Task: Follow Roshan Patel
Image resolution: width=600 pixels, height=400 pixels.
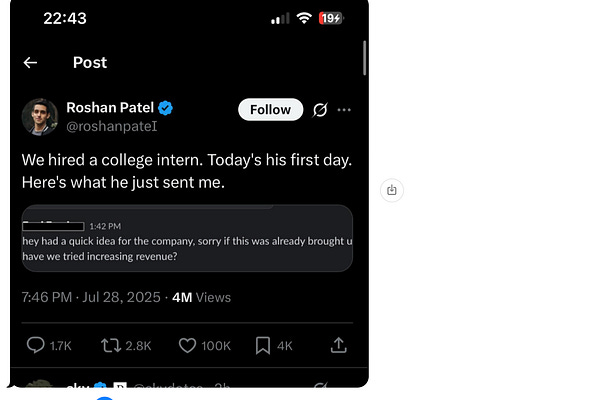Action: tap(270, 110)
